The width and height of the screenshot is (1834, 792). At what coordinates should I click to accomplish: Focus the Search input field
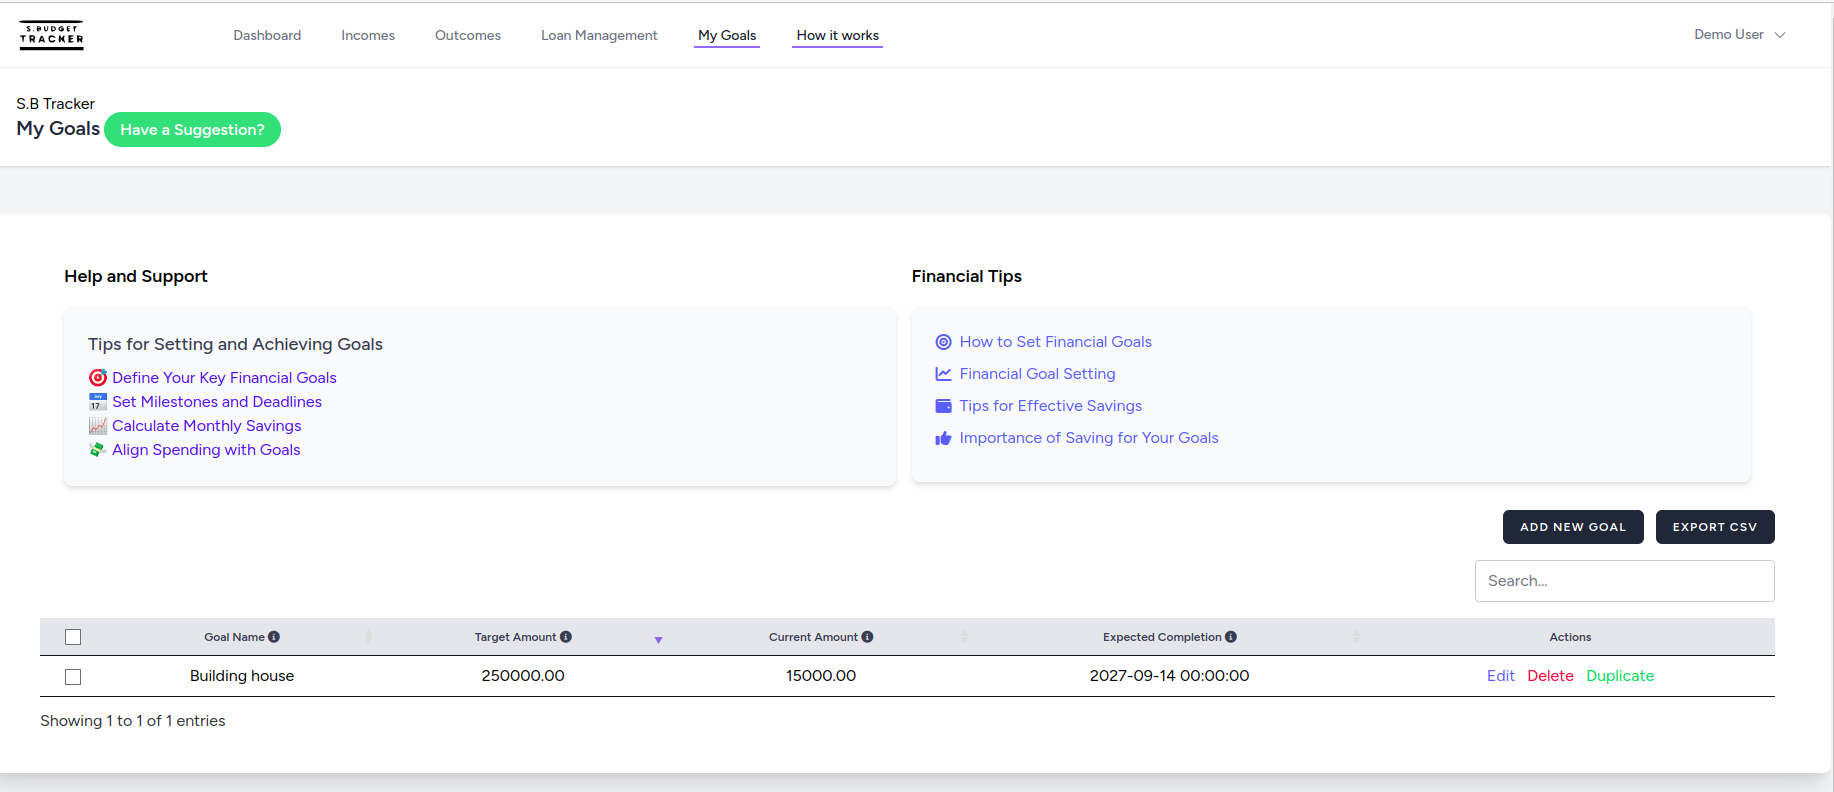click(x=1624, y=581)
